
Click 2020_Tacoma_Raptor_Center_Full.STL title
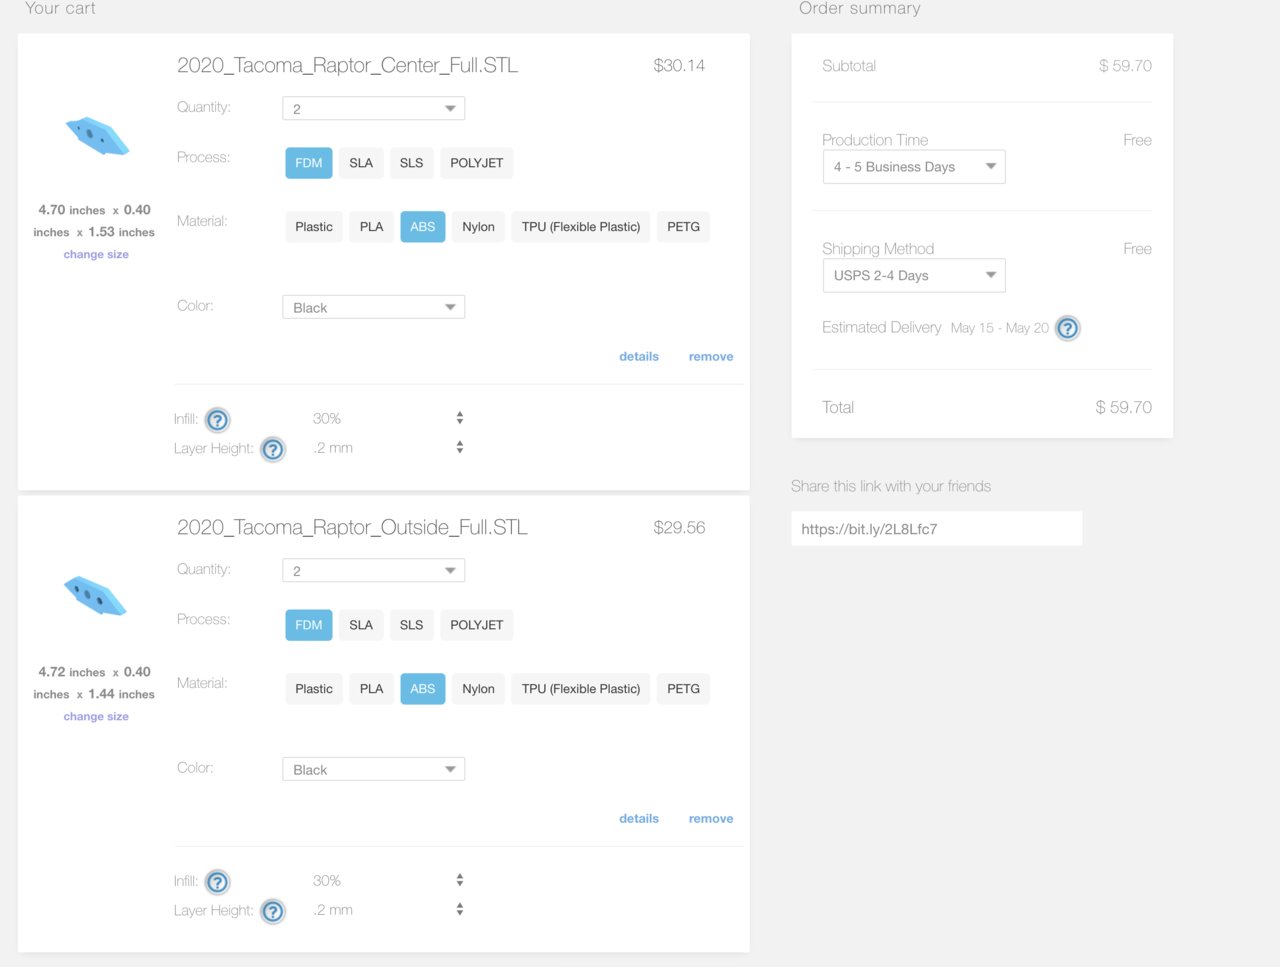(x=347, y=65)
